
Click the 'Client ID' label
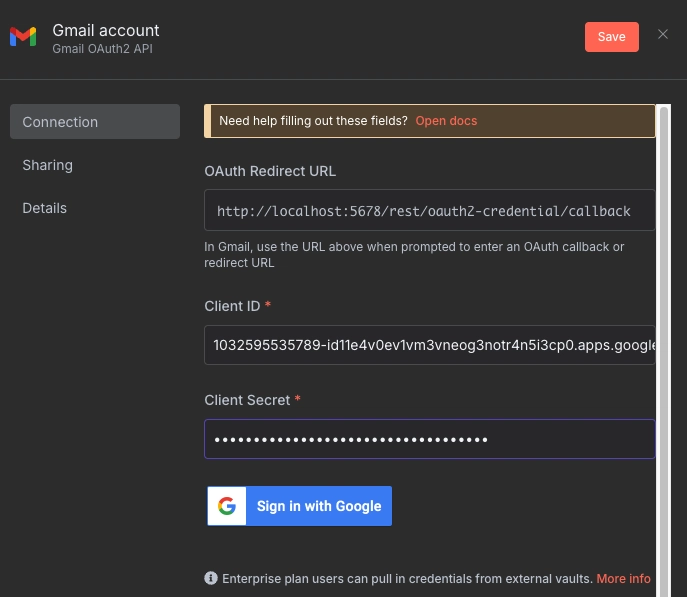click(x=232, y=306)
